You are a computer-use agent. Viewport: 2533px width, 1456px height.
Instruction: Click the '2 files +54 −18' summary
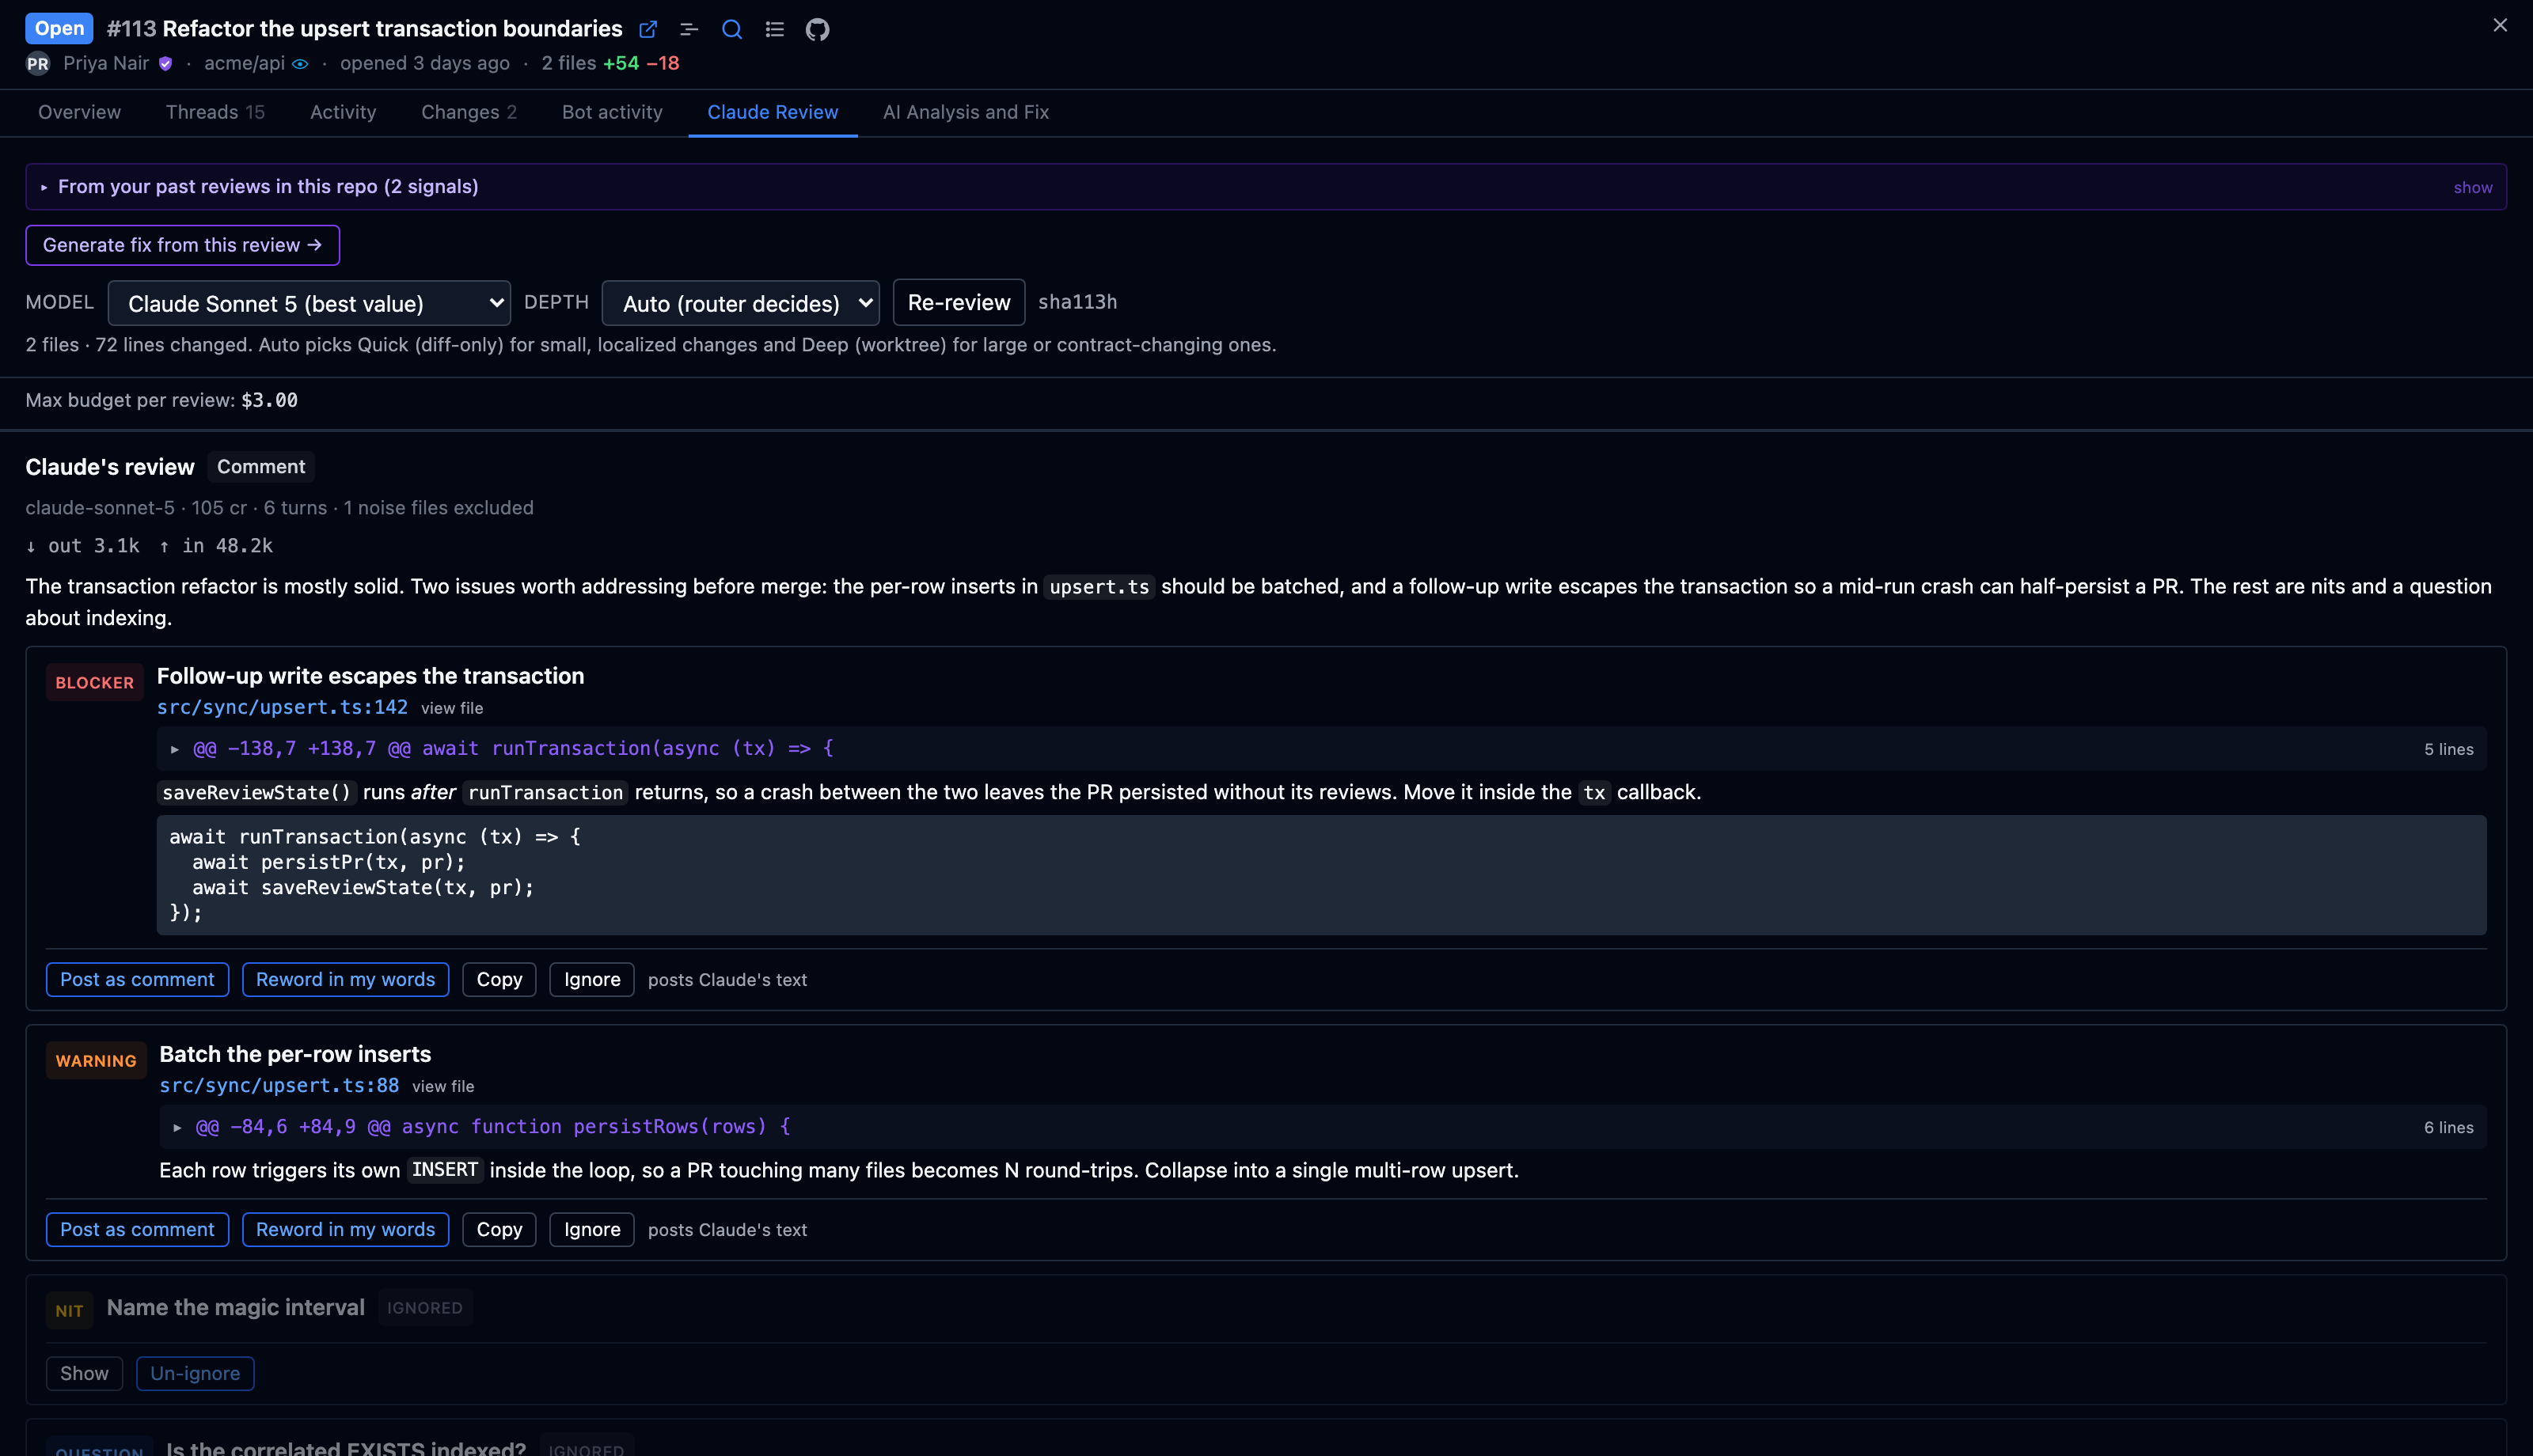point(610,64)
